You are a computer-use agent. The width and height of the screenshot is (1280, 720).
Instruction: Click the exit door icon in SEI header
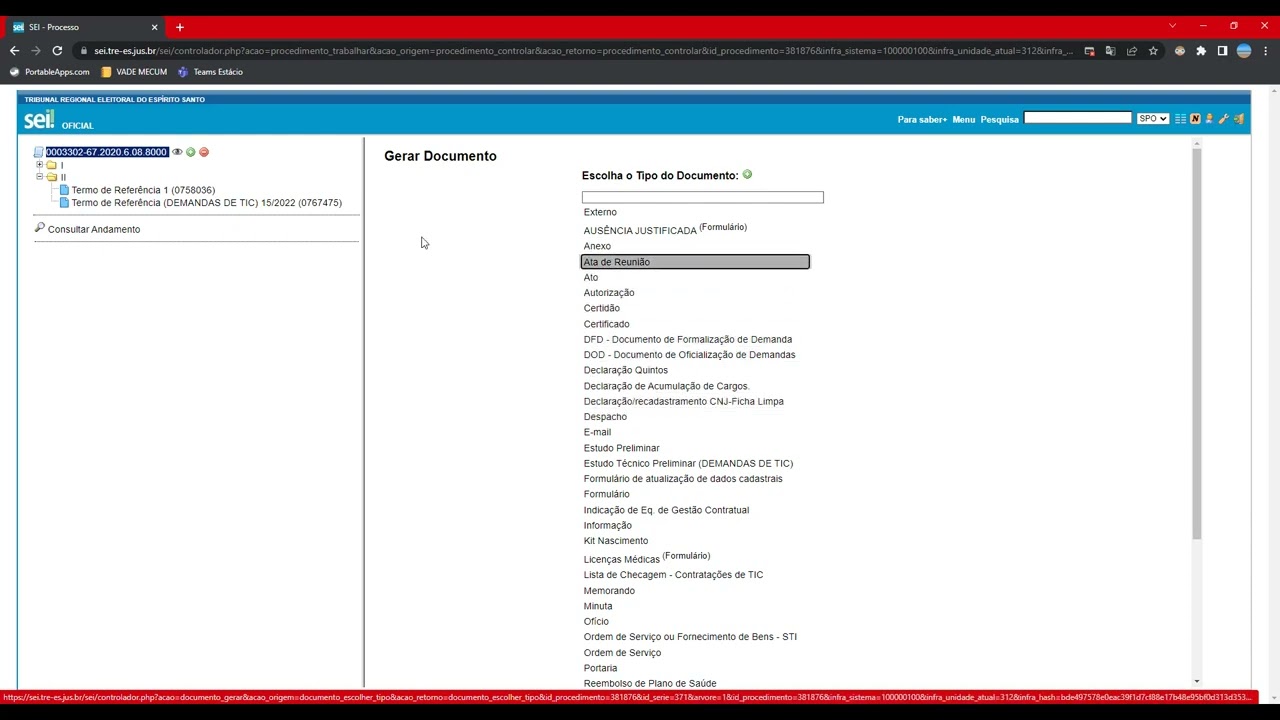(1238, 119)
